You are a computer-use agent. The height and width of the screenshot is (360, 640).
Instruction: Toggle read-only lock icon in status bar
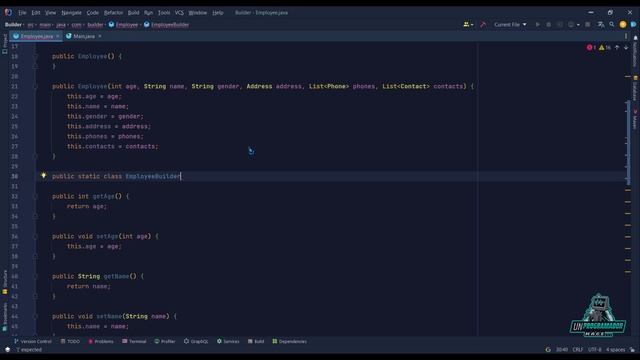pos(632,350)
